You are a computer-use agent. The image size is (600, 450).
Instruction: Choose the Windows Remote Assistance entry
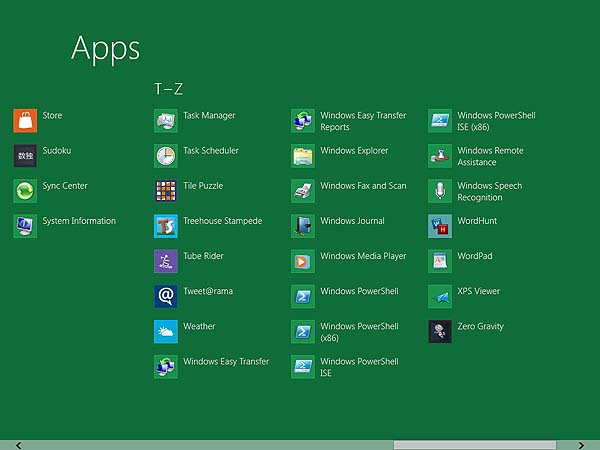[x=490, y=156]
